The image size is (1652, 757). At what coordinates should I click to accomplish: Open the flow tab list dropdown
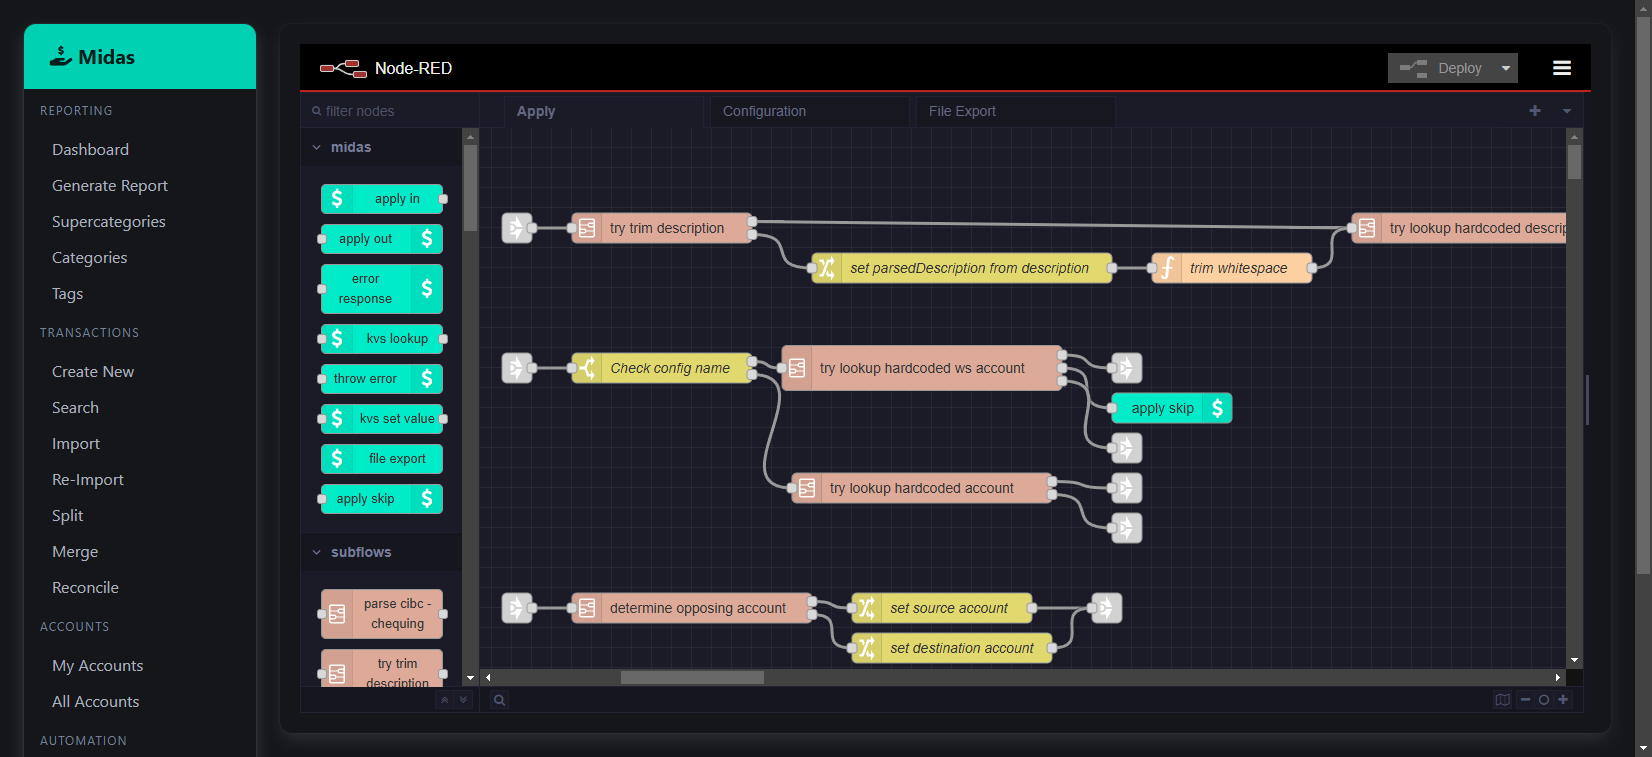(x=1567, y=111)
